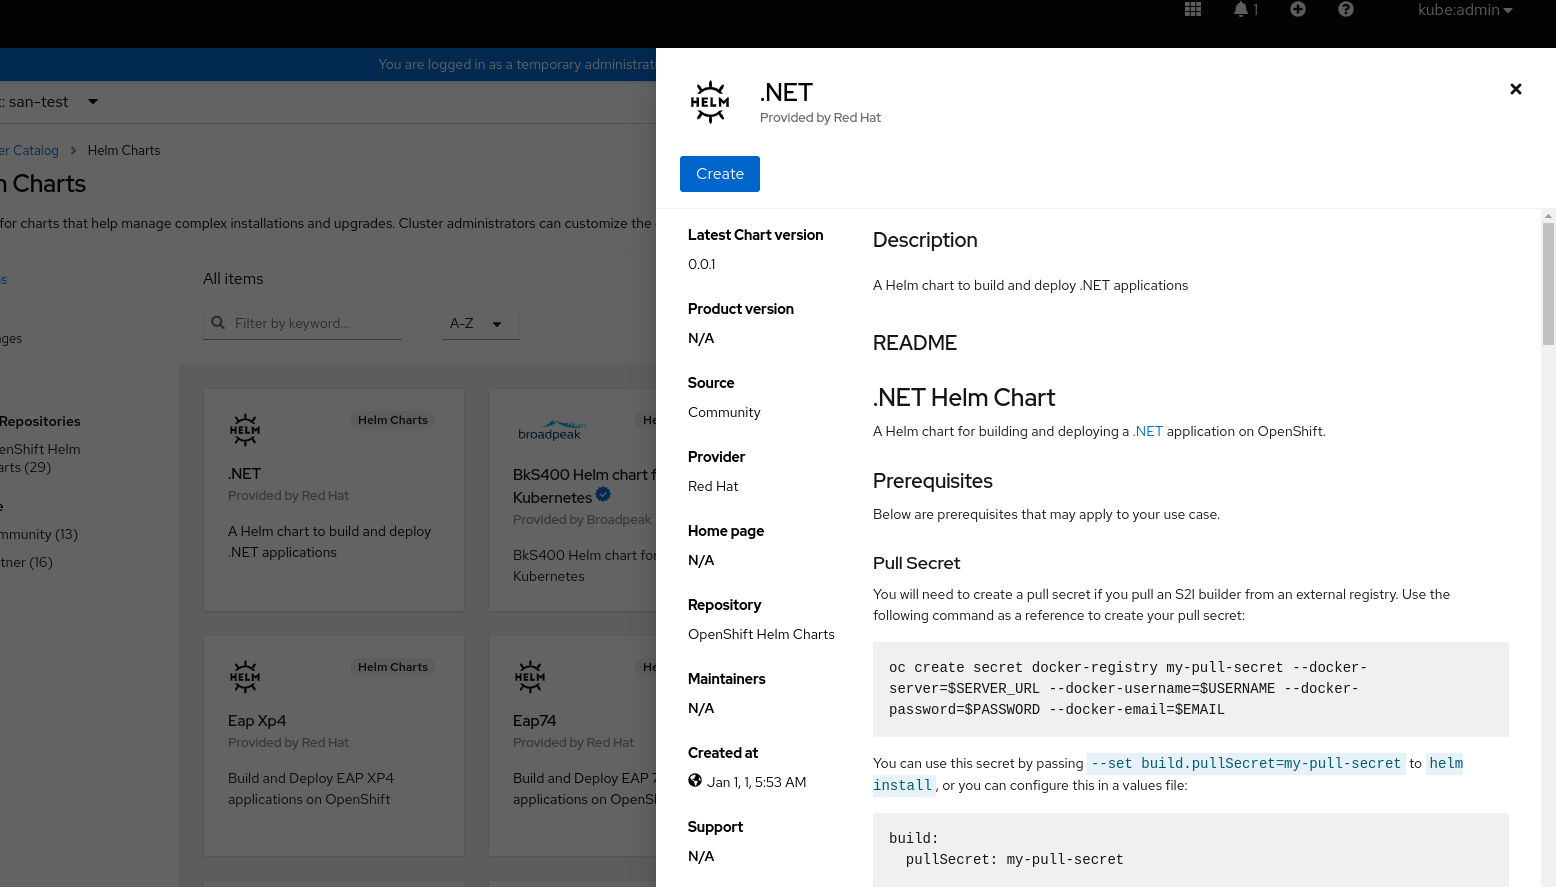This screenshot has width=1556, height=887.
Task: Open the application launcher grid icon
Action: 1193,10
